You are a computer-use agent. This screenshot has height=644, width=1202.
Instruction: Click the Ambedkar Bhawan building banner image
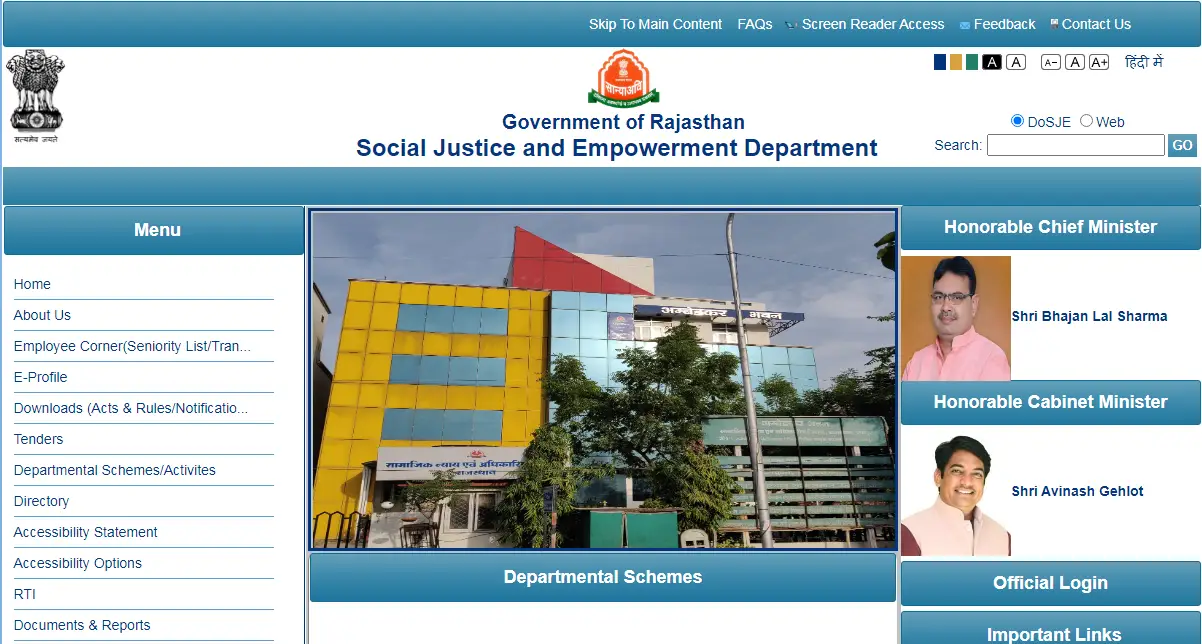click(x=603, y=379)
